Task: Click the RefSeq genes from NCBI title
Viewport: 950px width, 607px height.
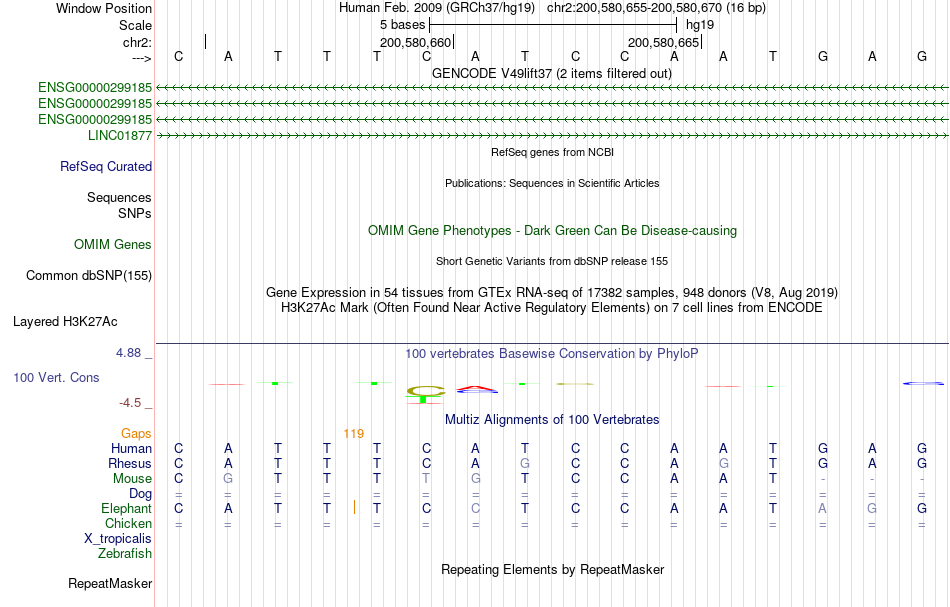Action: 553,152
